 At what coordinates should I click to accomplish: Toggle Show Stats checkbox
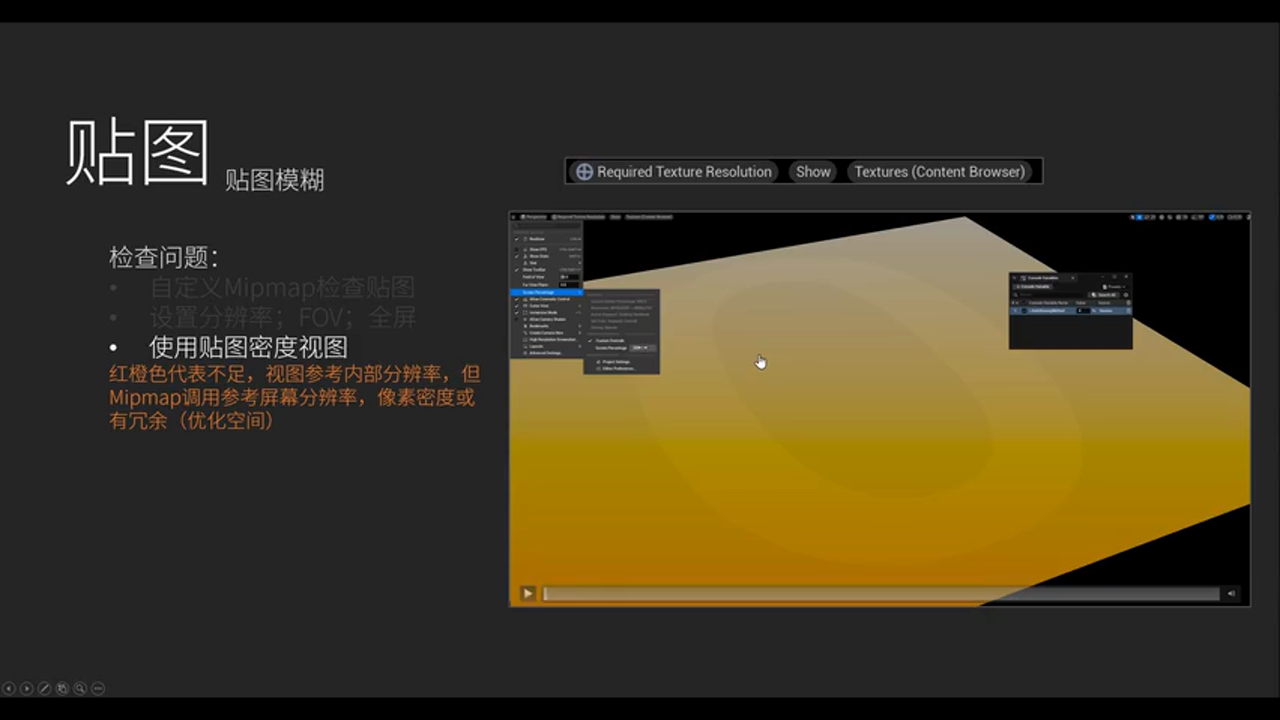517,256
